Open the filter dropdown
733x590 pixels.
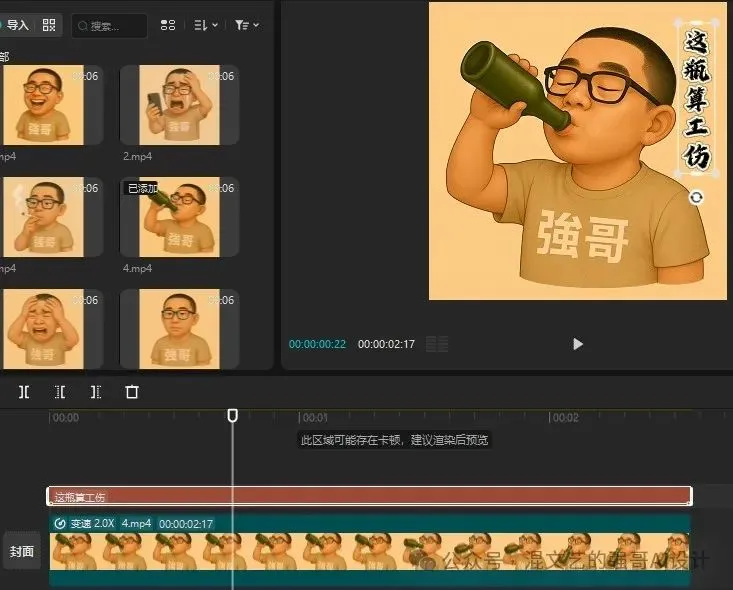[x=247, y=25]
